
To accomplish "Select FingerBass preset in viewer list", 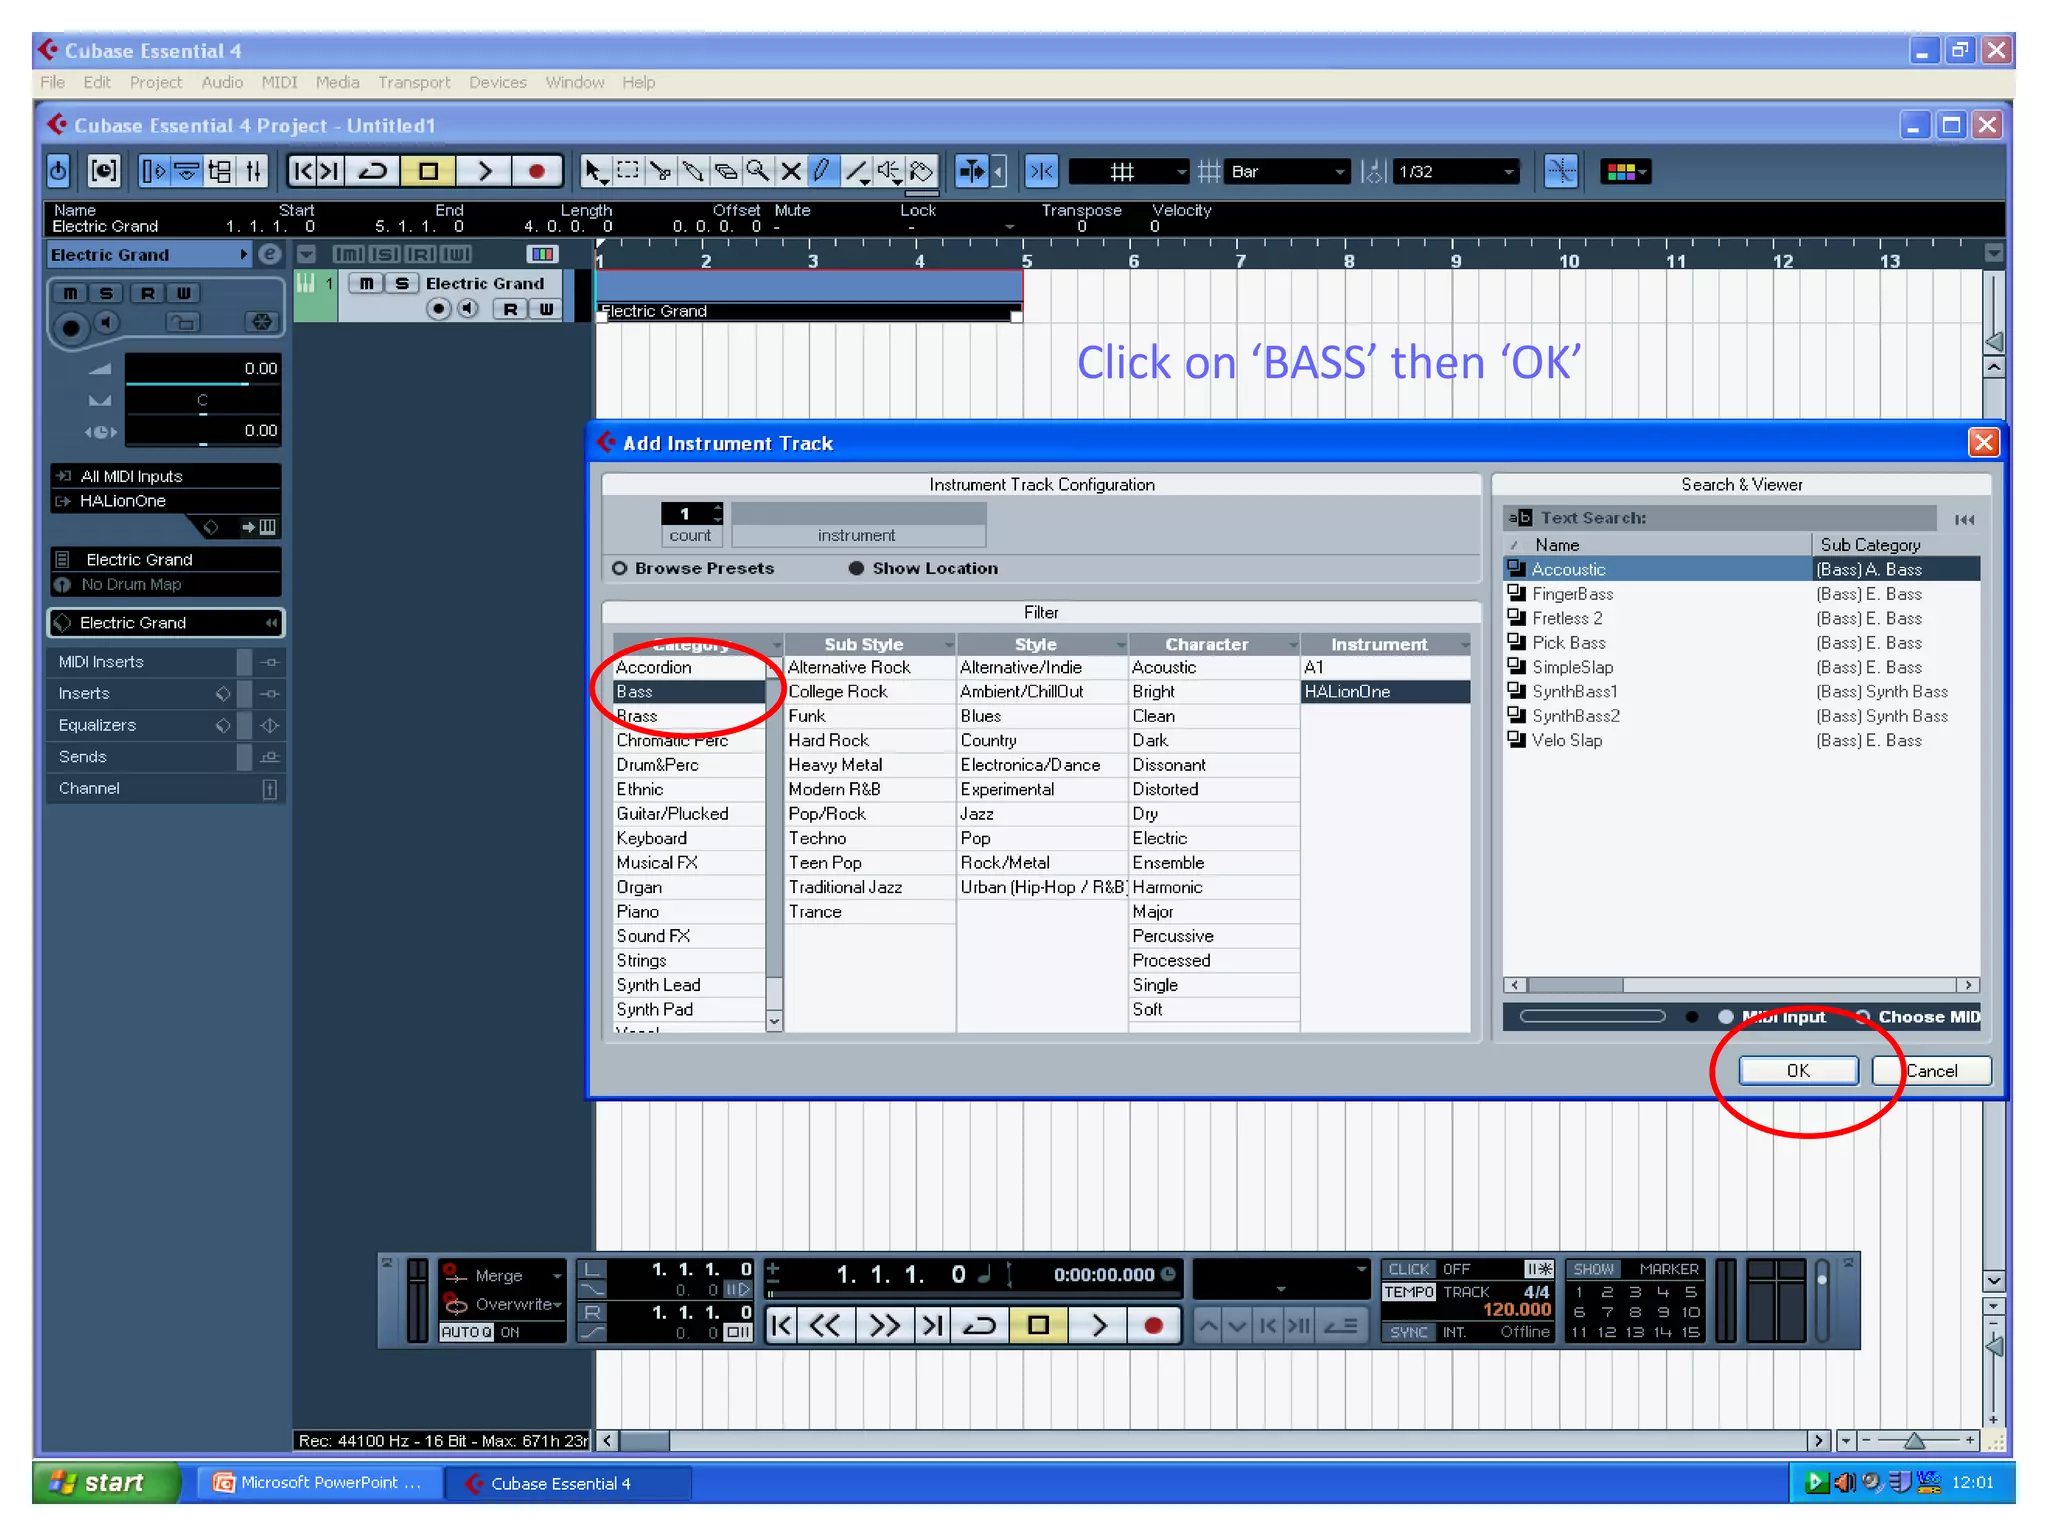I will pos(1573,594).
